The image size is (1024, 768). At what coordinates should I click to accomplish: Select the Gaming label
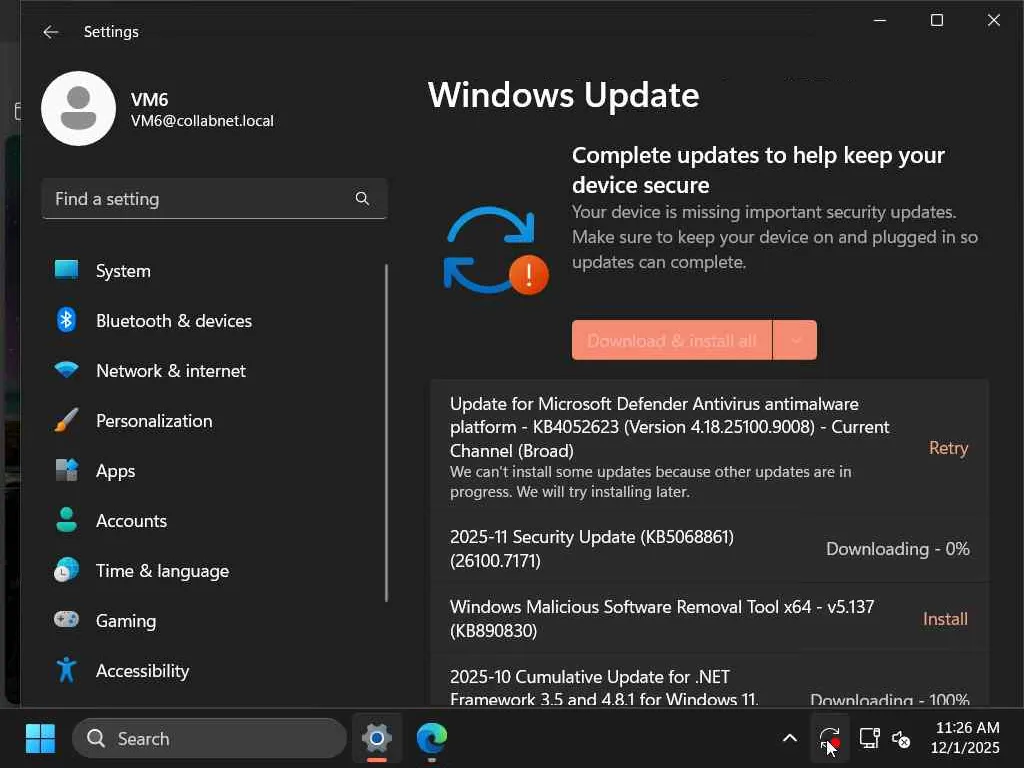tap(126, 620)
